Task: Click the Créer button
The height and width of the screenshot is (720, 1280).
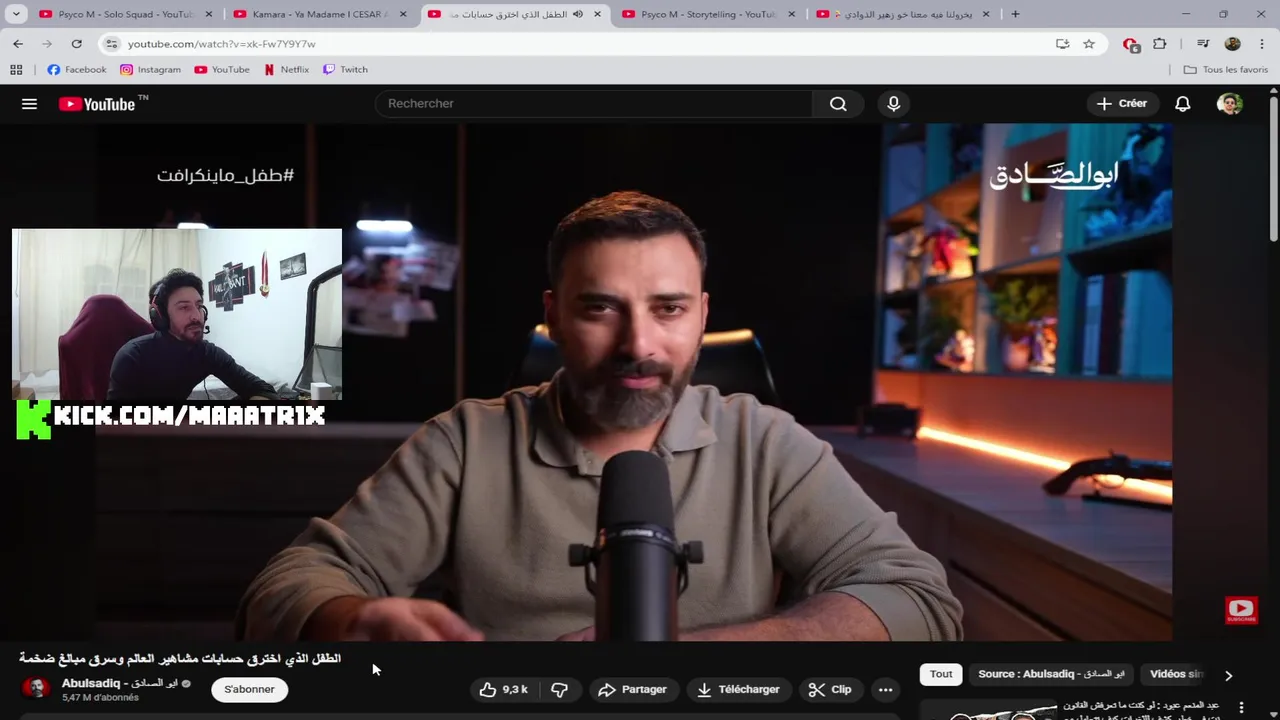Action: pos(1122,104)
